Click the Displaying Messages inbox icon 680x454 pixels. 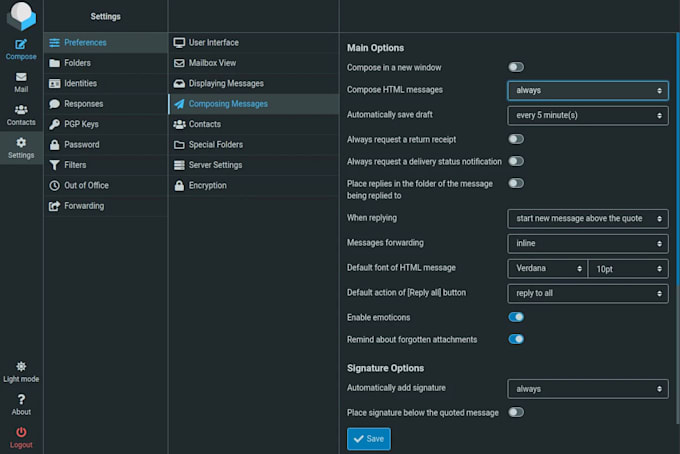[179, 83]
